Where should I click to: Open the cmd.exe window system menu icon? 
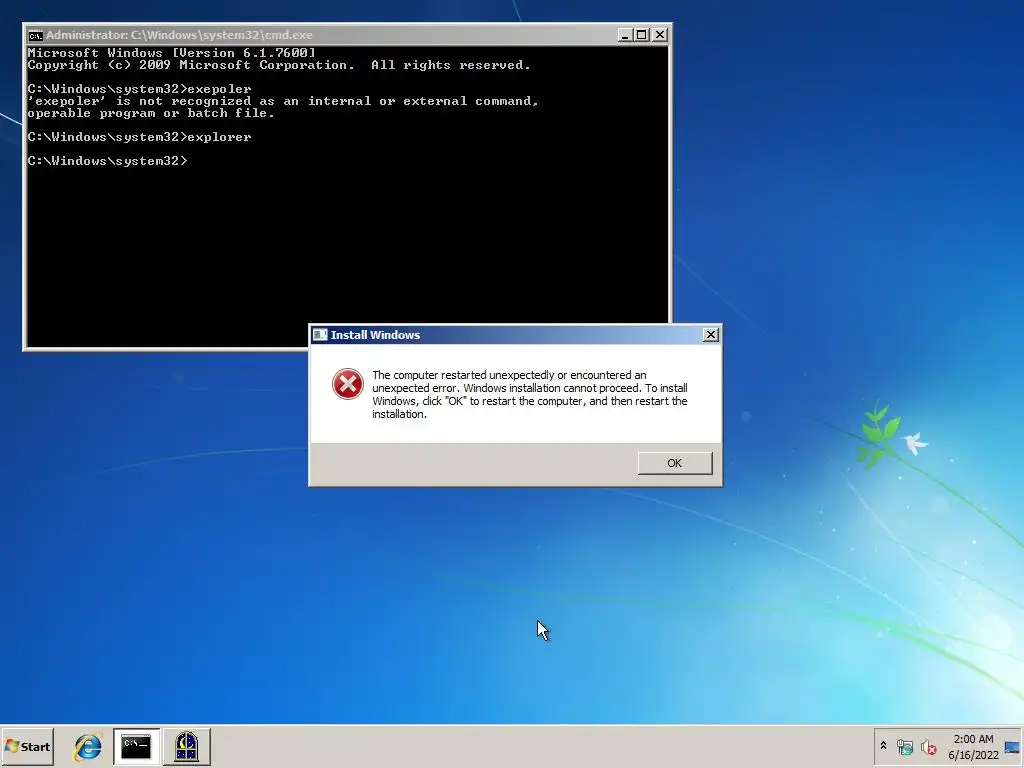(x=35, y=35)
